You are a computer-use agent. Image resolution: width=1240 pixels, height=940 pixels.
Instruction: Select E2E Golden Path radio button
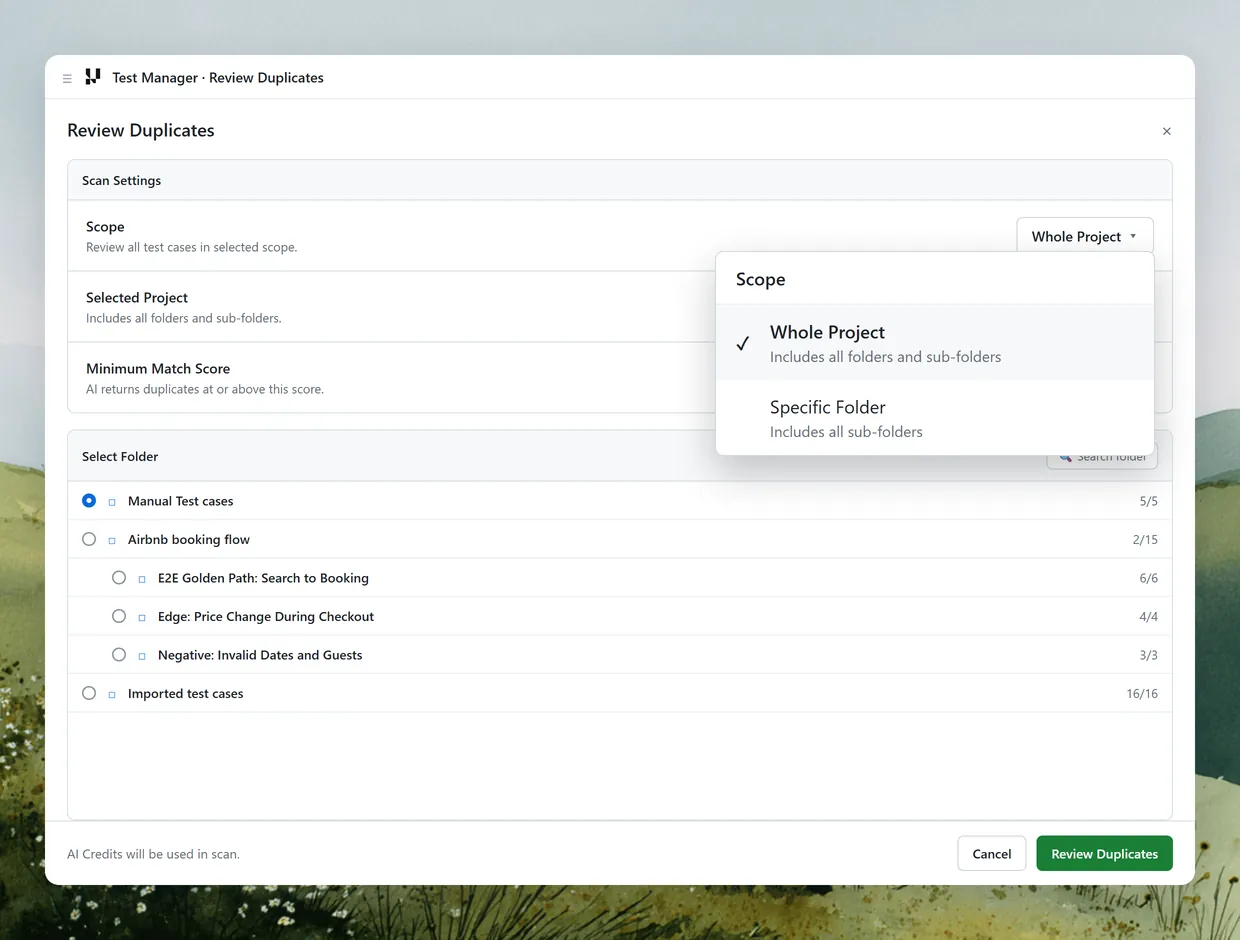(119, 577)
